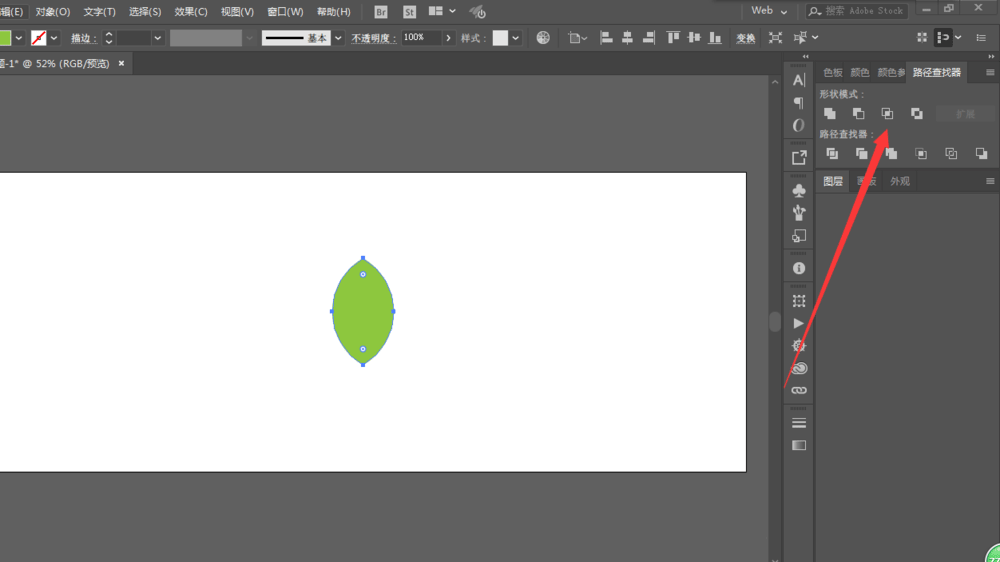Apply the Outline pathfinder
This screenshot has width=1000, height=562.
pos(951,154)
